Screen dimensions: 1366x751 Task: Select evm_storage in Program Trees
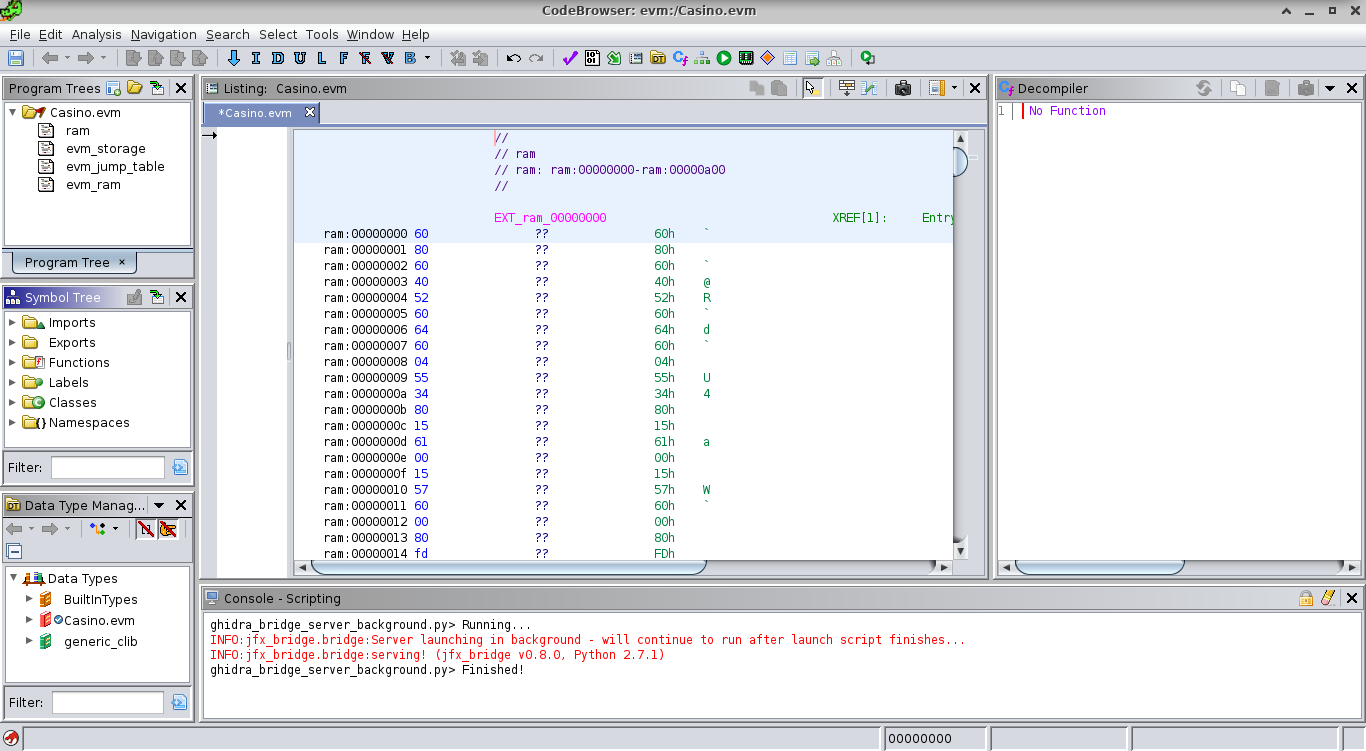pyautogui.click(x=106, y=149)
